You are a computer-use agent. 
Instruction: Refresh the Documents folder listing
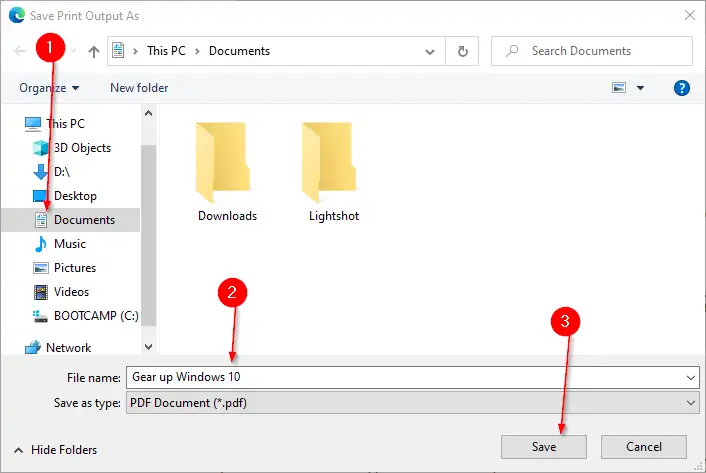click(x=462, y=51)
